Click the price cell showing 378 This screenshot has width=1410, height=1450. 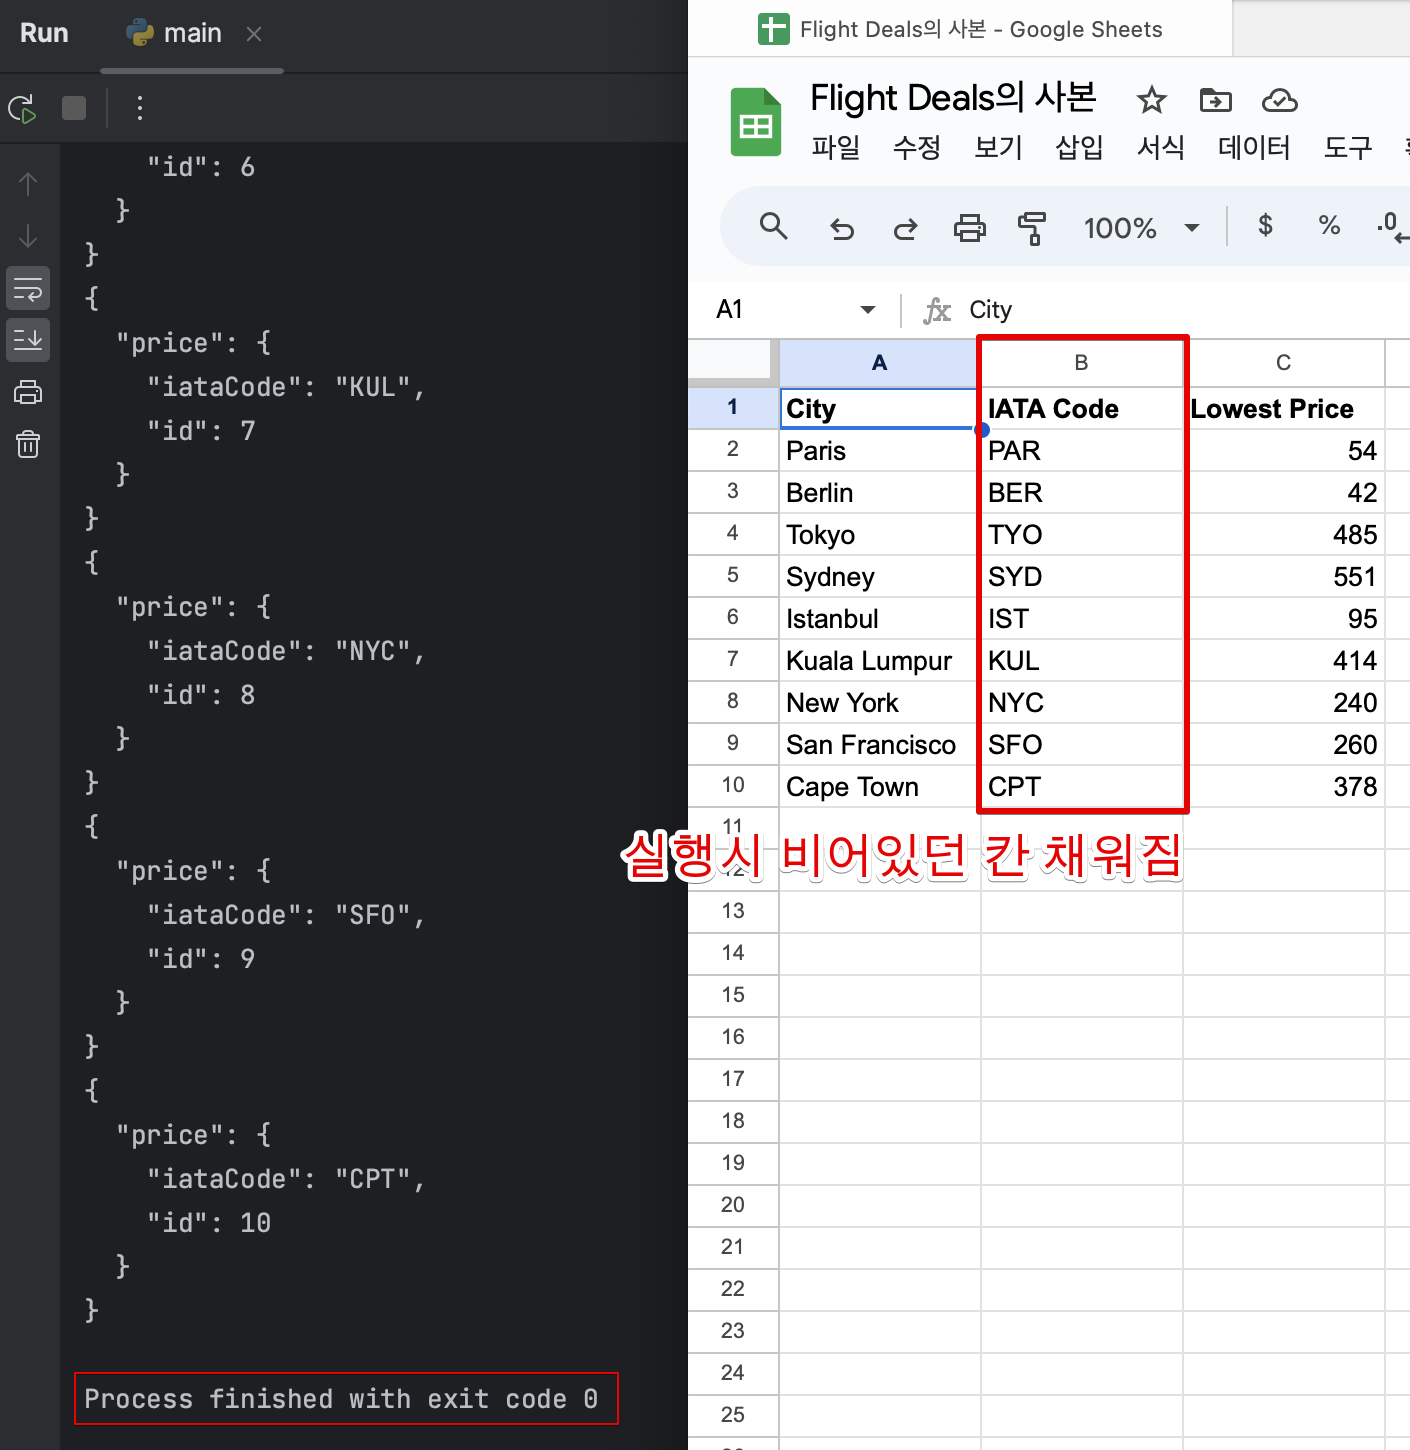click(x=1284, y=787)
